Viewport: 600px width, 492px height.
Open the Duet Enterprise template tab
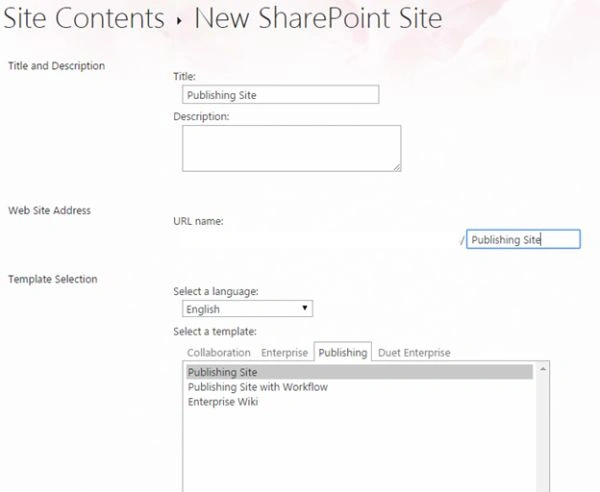point(414,352)
